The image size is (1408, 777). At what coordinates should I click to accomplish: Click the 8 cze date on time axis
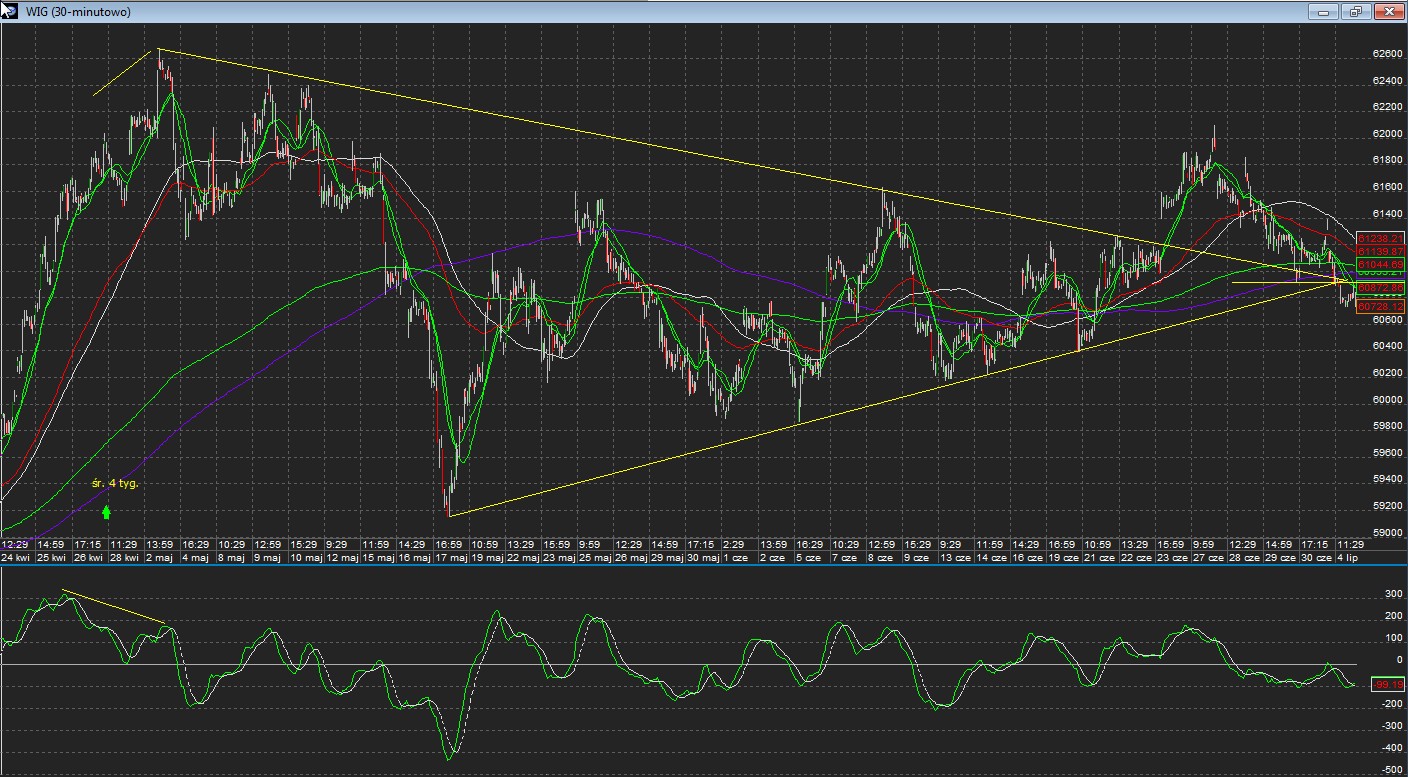click(x=881, y=557)
